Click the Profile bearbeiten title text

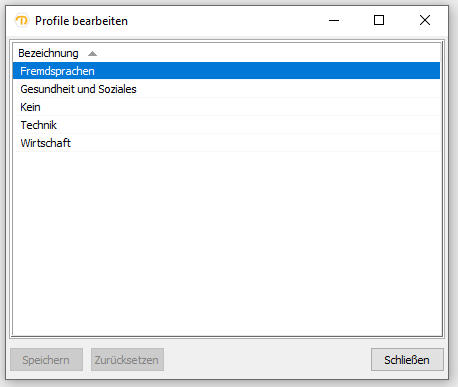point(81,21)
